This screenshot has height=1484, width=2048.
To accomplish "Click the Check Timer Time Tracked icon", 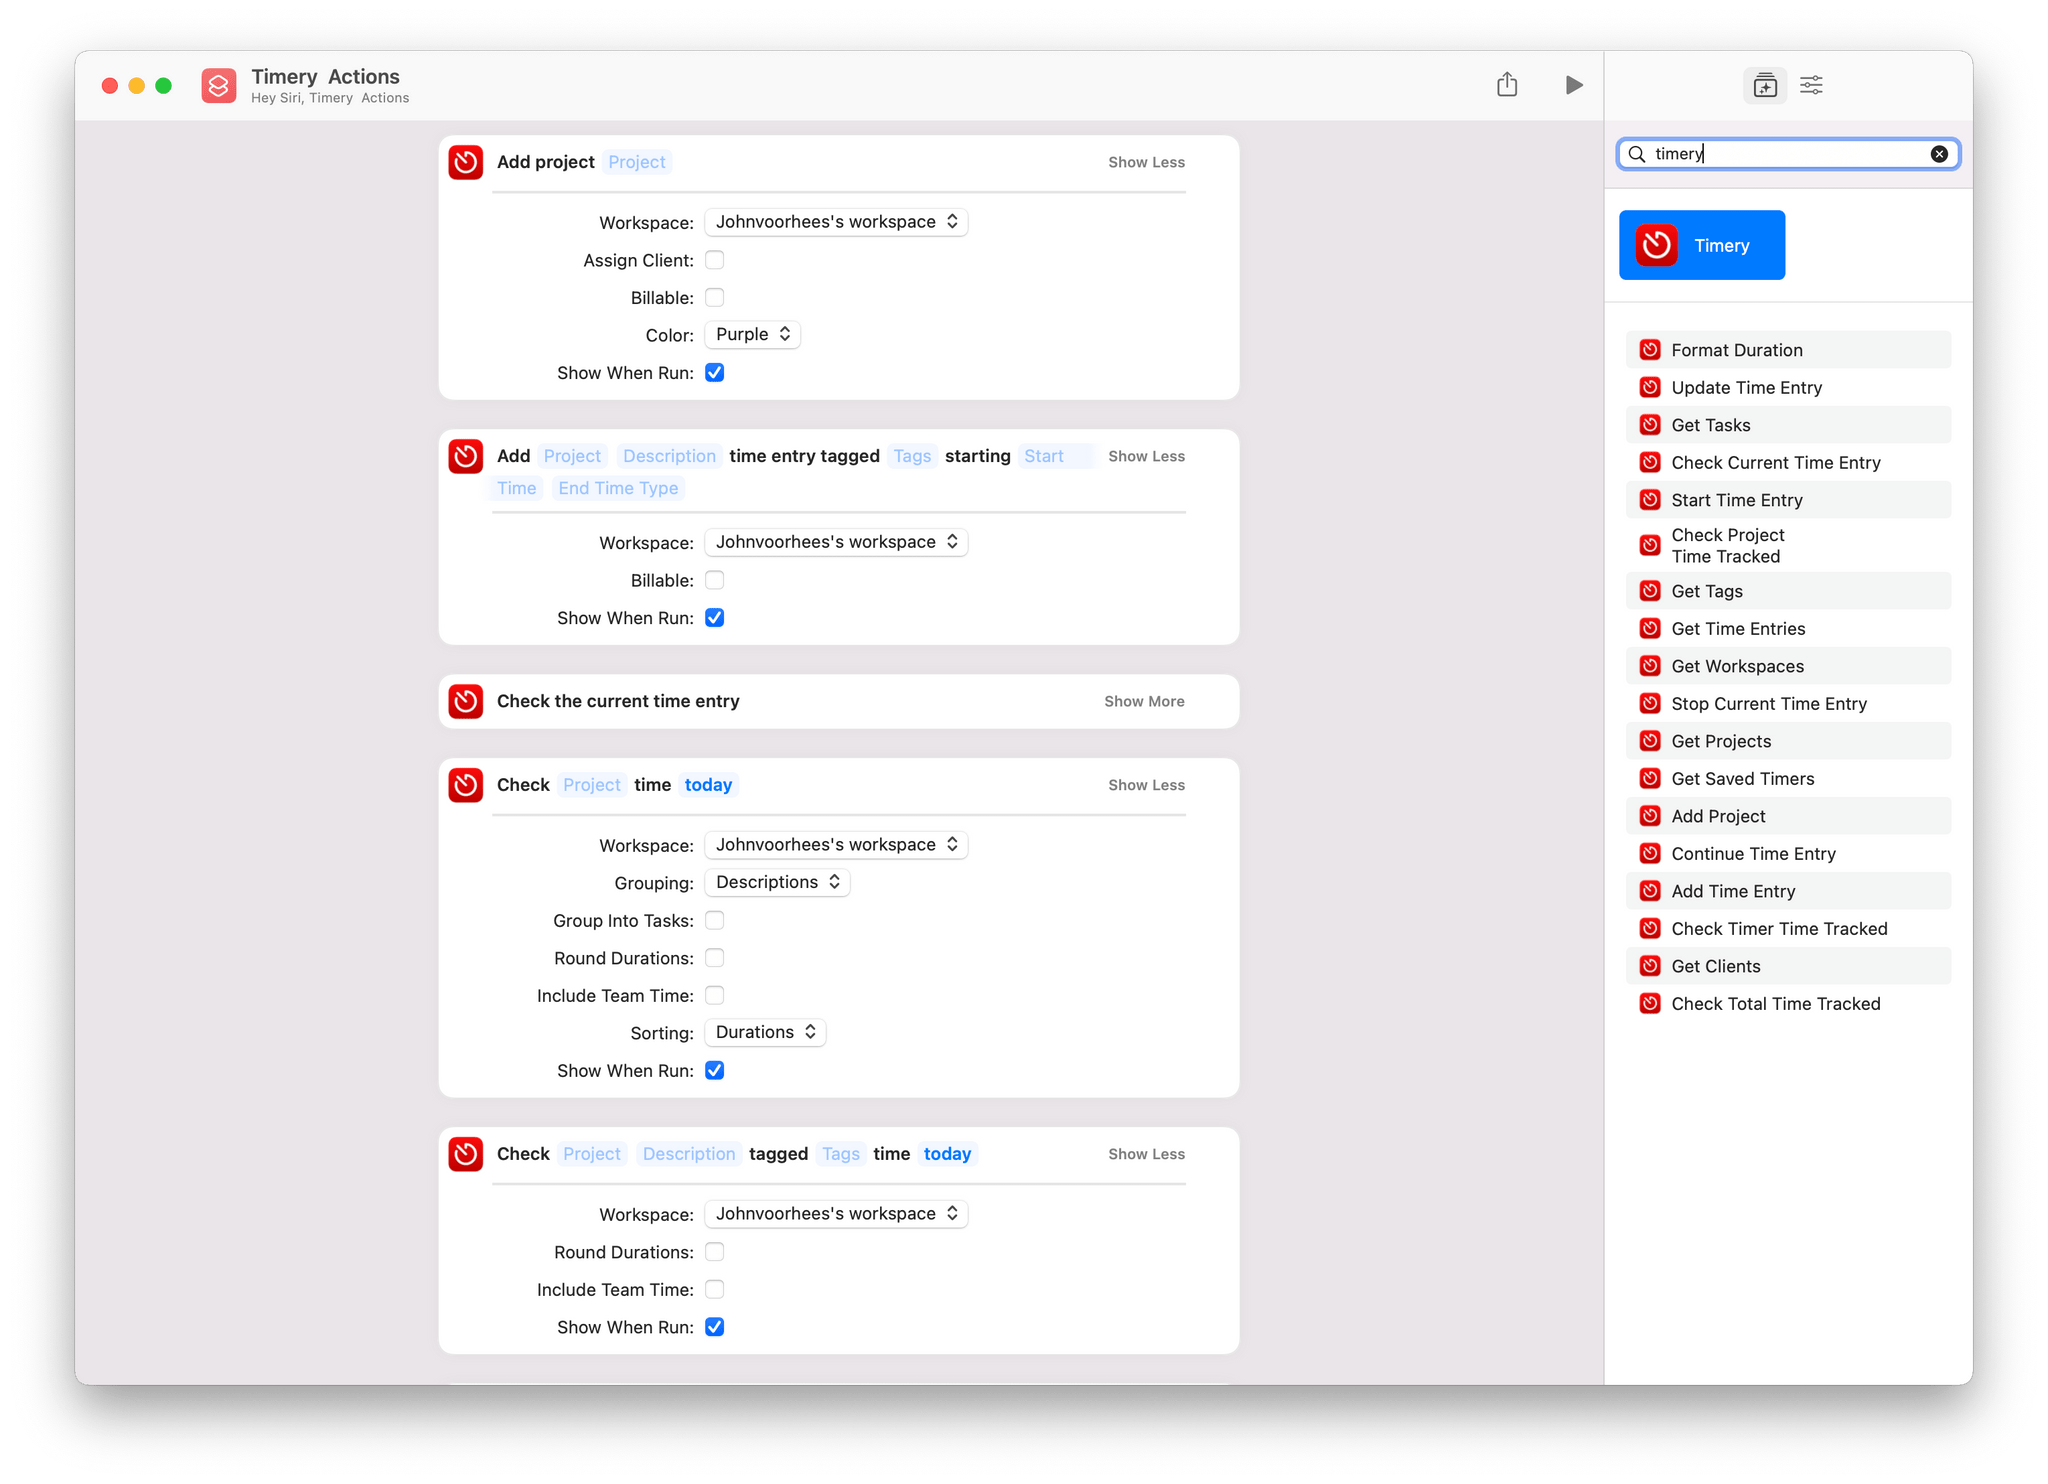I will click(x=1650, y=928).
